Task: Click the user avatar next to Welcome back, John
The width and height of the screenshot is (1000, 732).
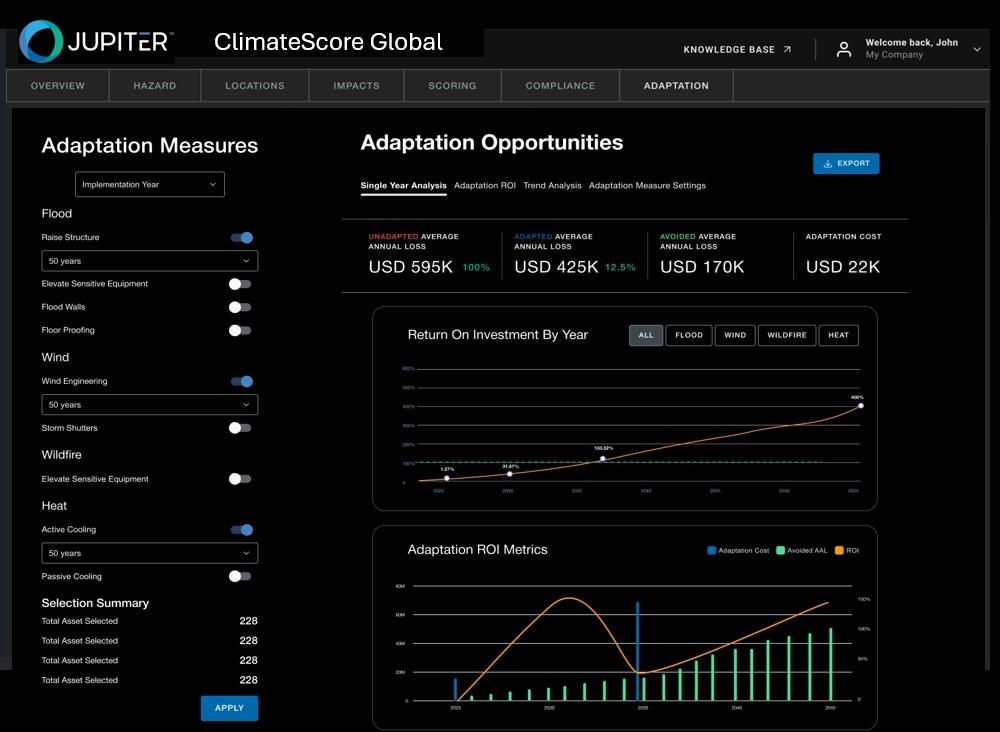Action: click(843, 48)
